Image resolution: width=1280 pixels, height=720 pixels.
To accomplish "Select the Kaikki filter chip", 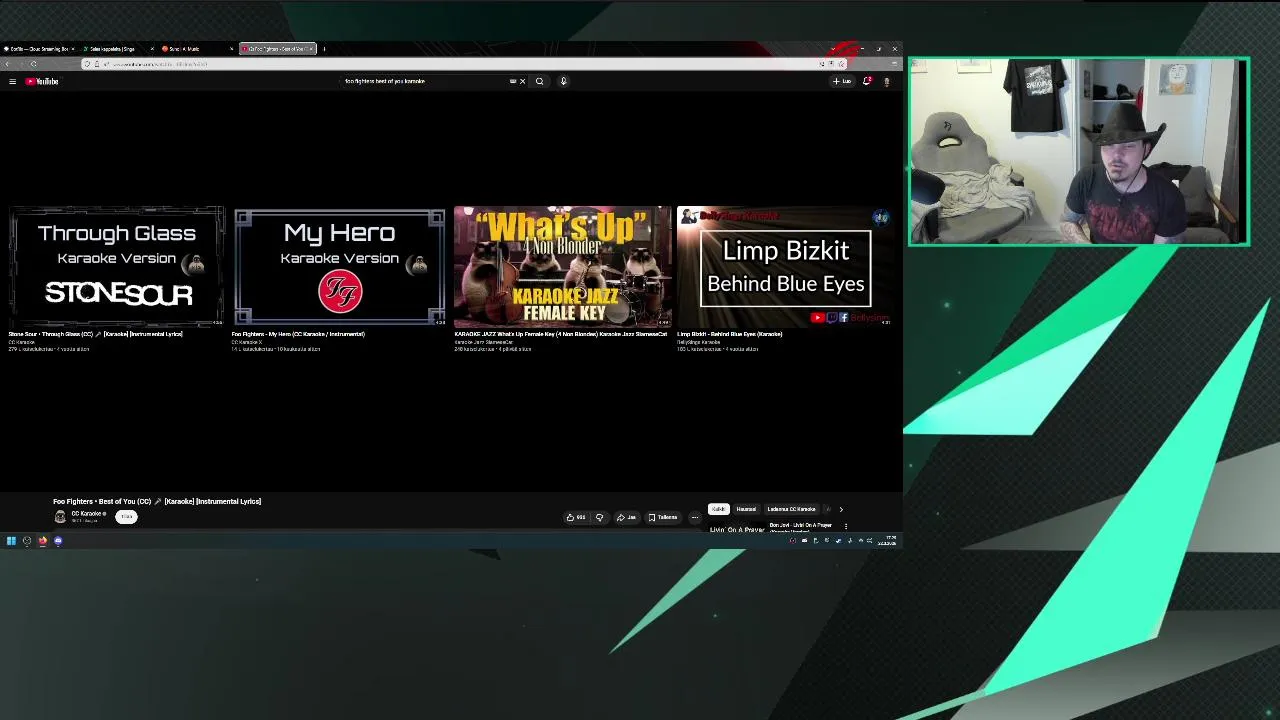I will pyautogui.click(x=719, y=509).
